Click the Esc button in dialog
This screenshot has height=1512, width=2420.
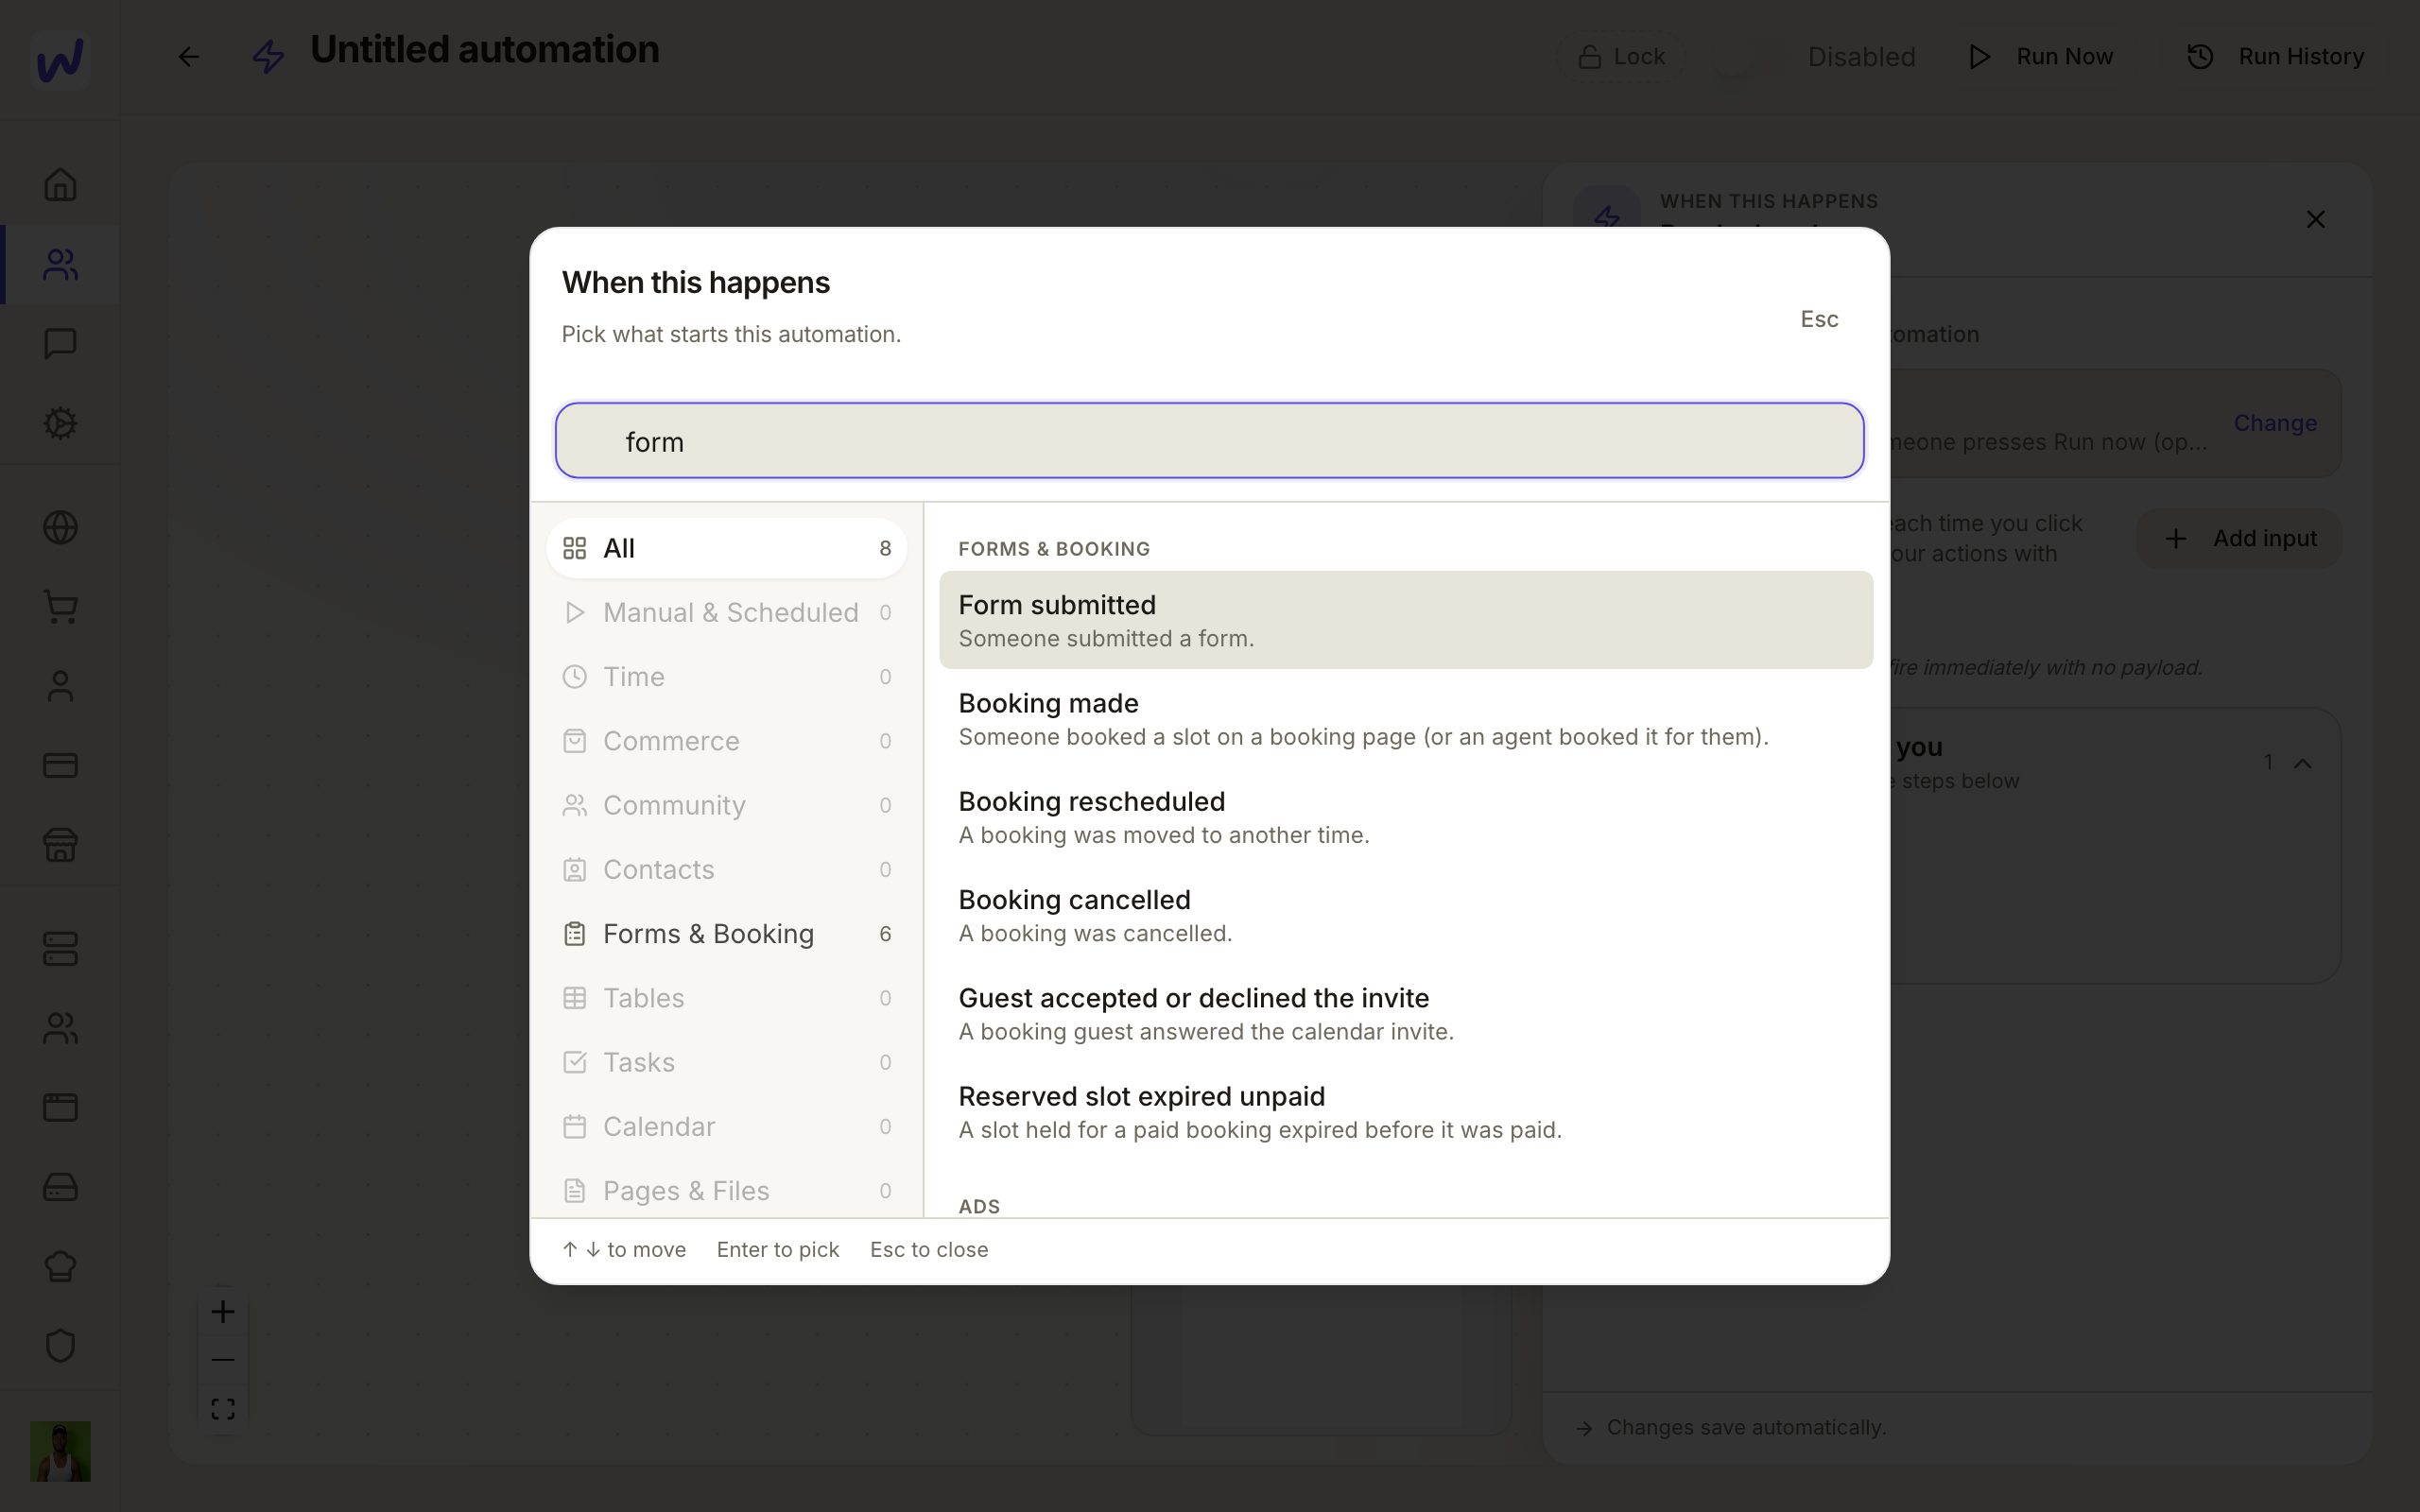click(x=1819, y=319)
